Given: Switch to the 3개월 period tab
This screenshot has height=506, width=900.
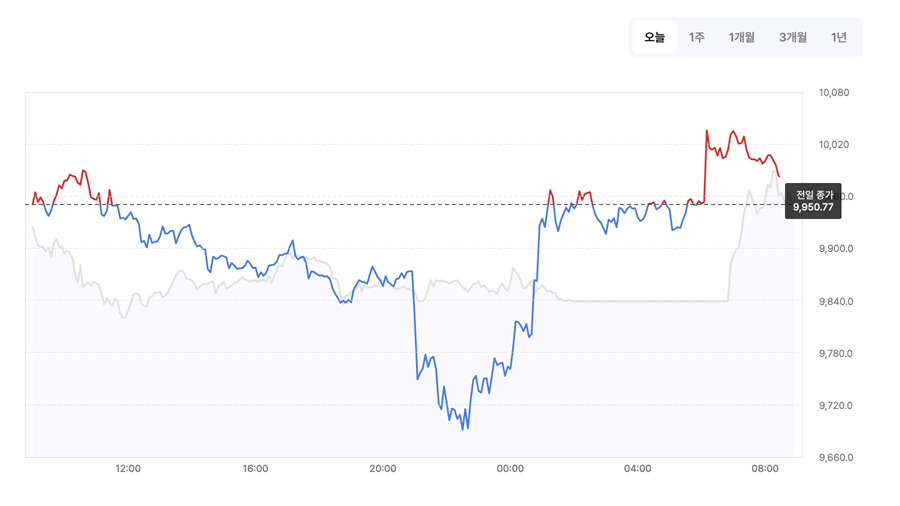Looking at the screenshot, I should 793,37.
